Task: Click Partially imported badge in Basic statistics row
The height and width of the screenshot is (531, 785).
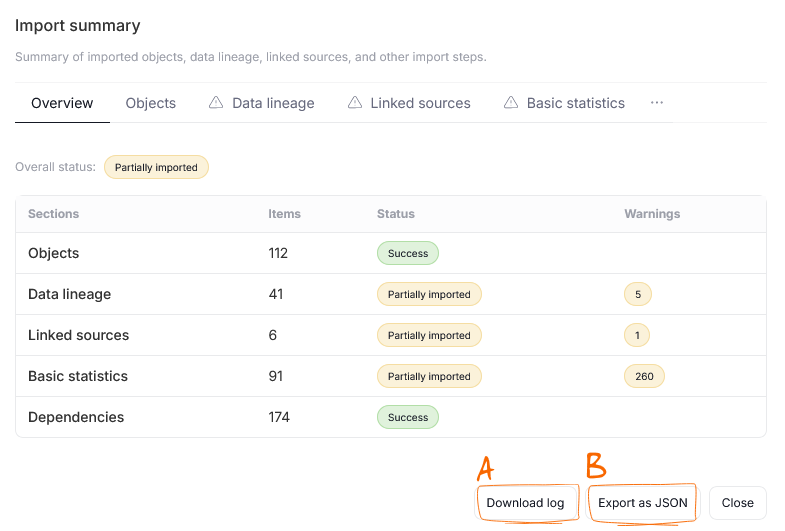Action: [x=429, y=376]
